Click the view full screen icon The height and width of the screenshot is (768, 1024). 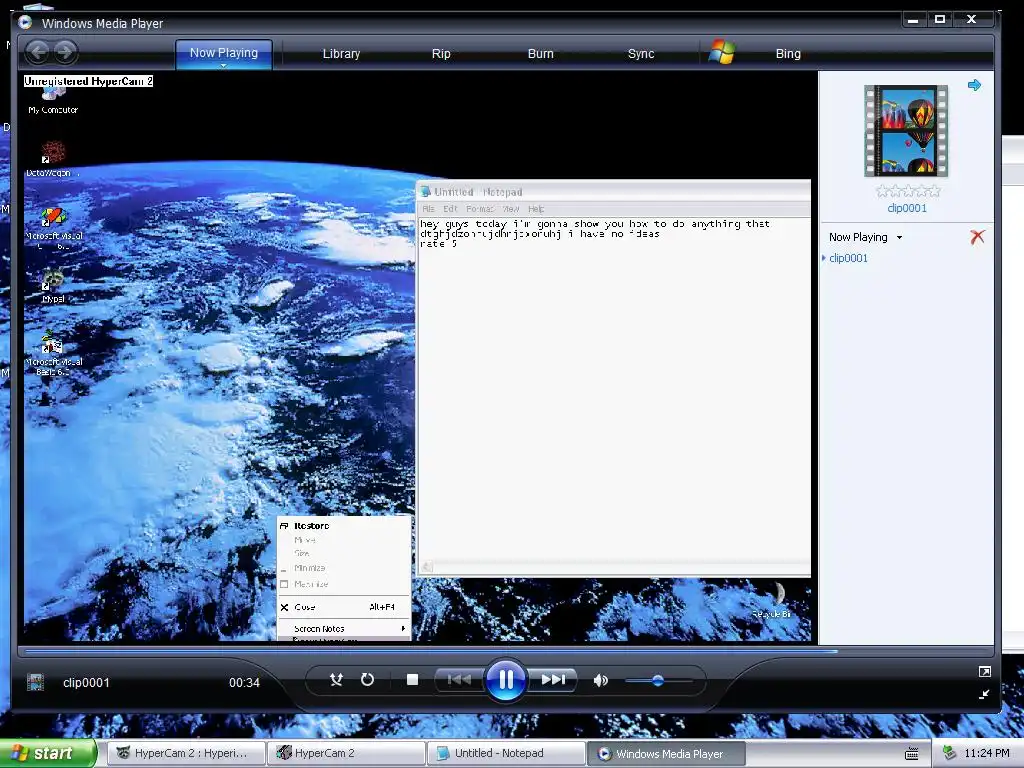[x=985, y=671]
